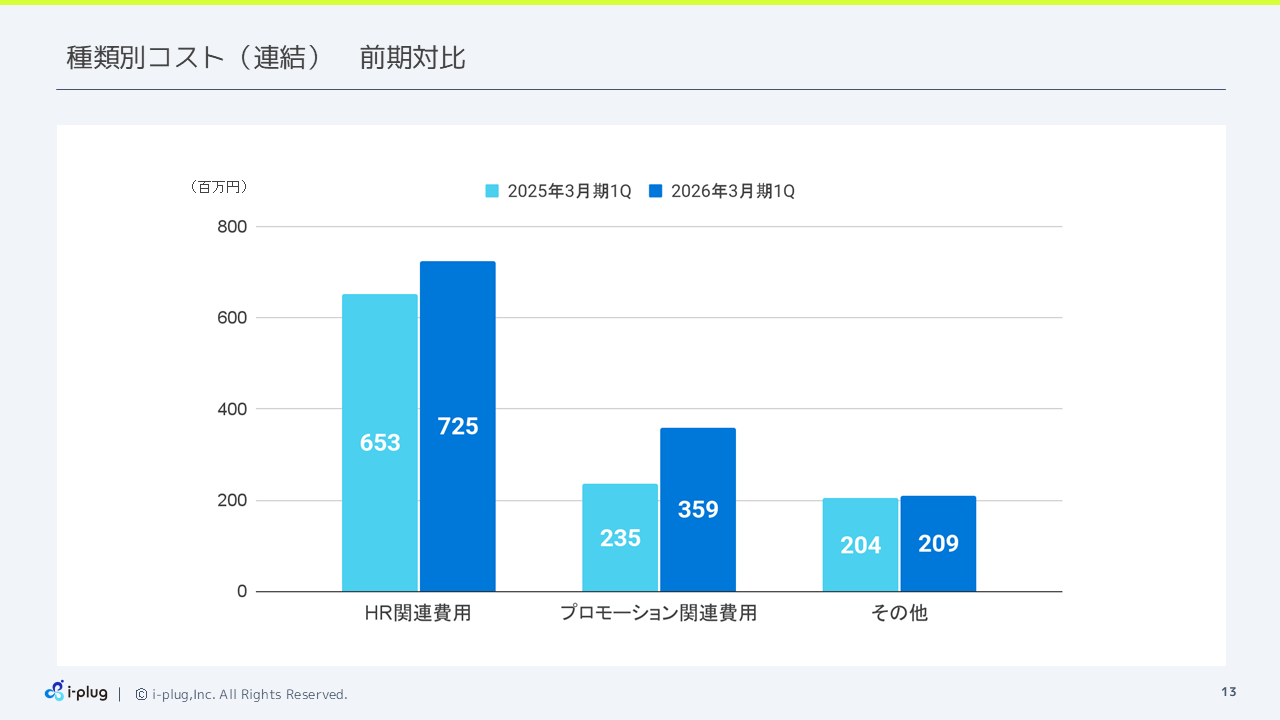
Task: Expand the プロモーション関連費用 category
Action: click(x=659, y=613)
